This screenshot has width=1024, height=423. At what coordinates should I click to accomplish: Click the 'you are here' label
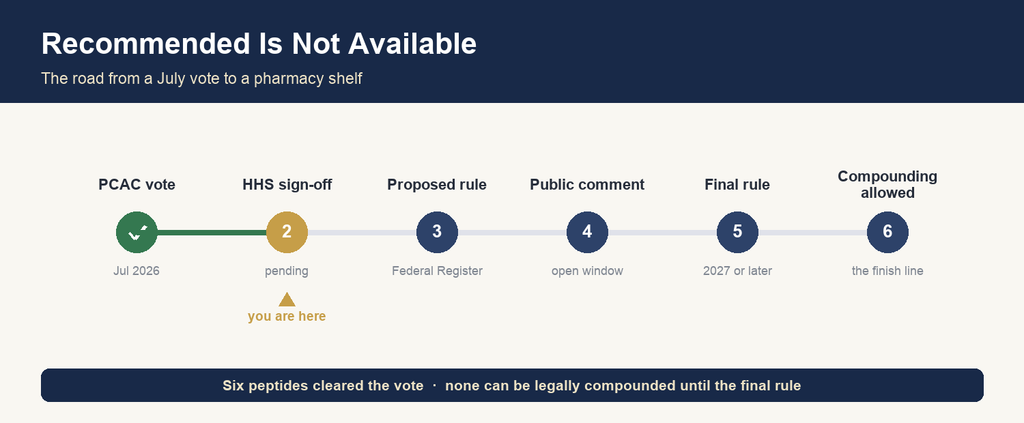pos(287,317)
